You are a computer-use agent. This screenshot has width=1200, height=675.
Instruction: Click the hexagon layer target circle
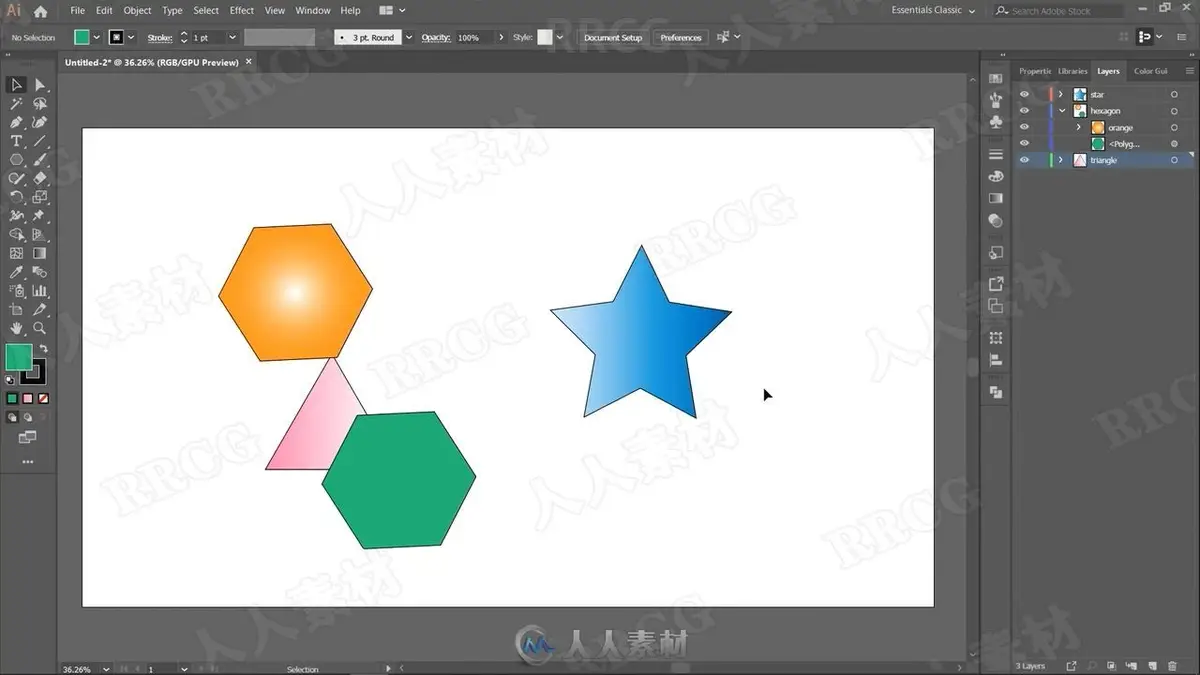[x=1175, y=111]
